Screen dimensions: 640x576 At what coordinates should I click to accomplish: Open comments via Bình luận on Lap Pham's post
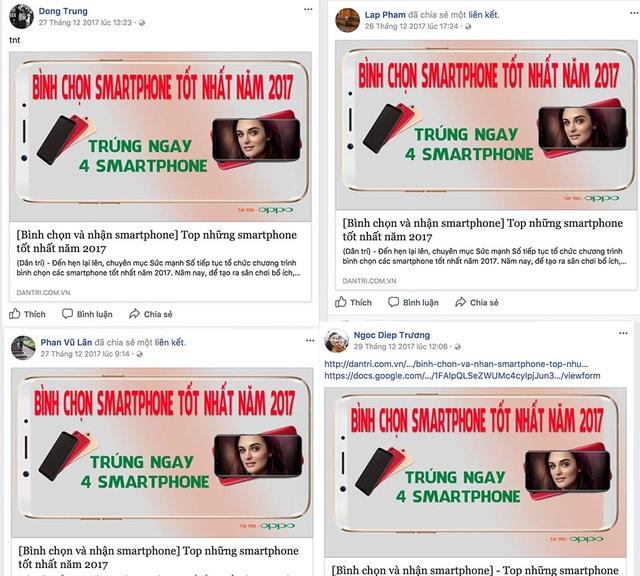(394, 302)
